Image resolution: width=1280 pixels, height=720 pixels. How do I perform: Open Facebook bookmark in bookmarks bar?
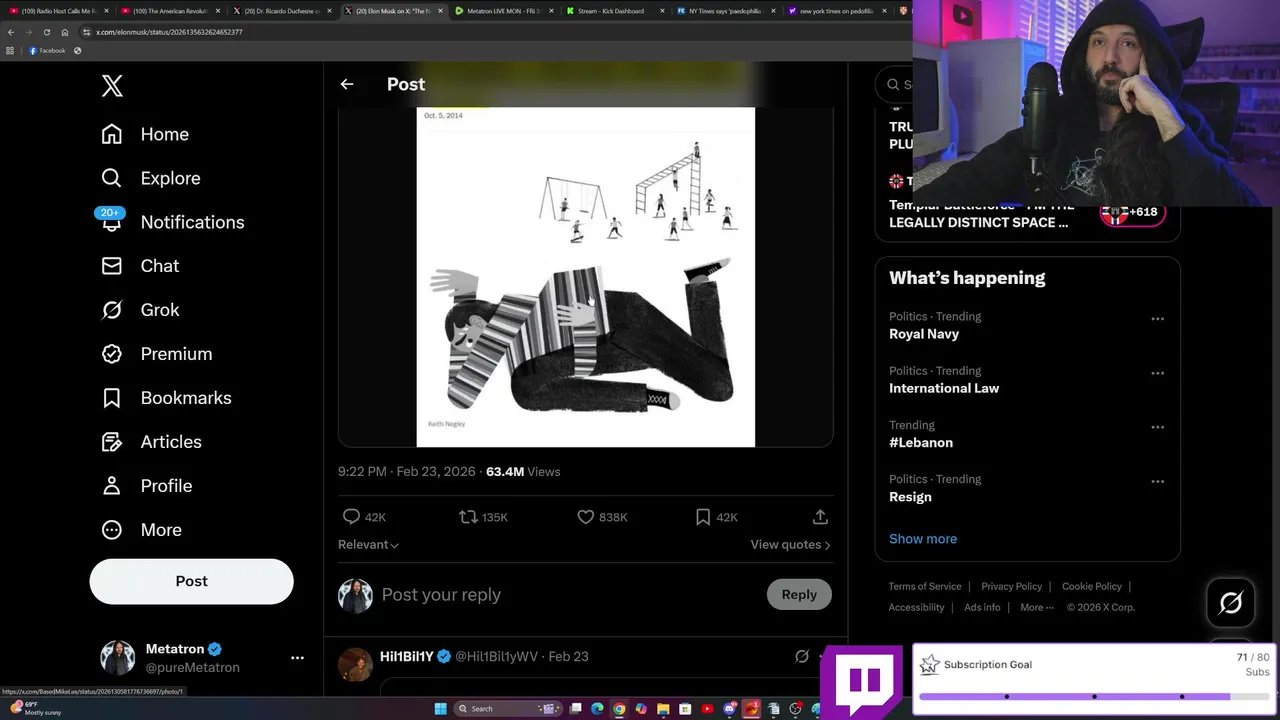(x=47, y=51)
